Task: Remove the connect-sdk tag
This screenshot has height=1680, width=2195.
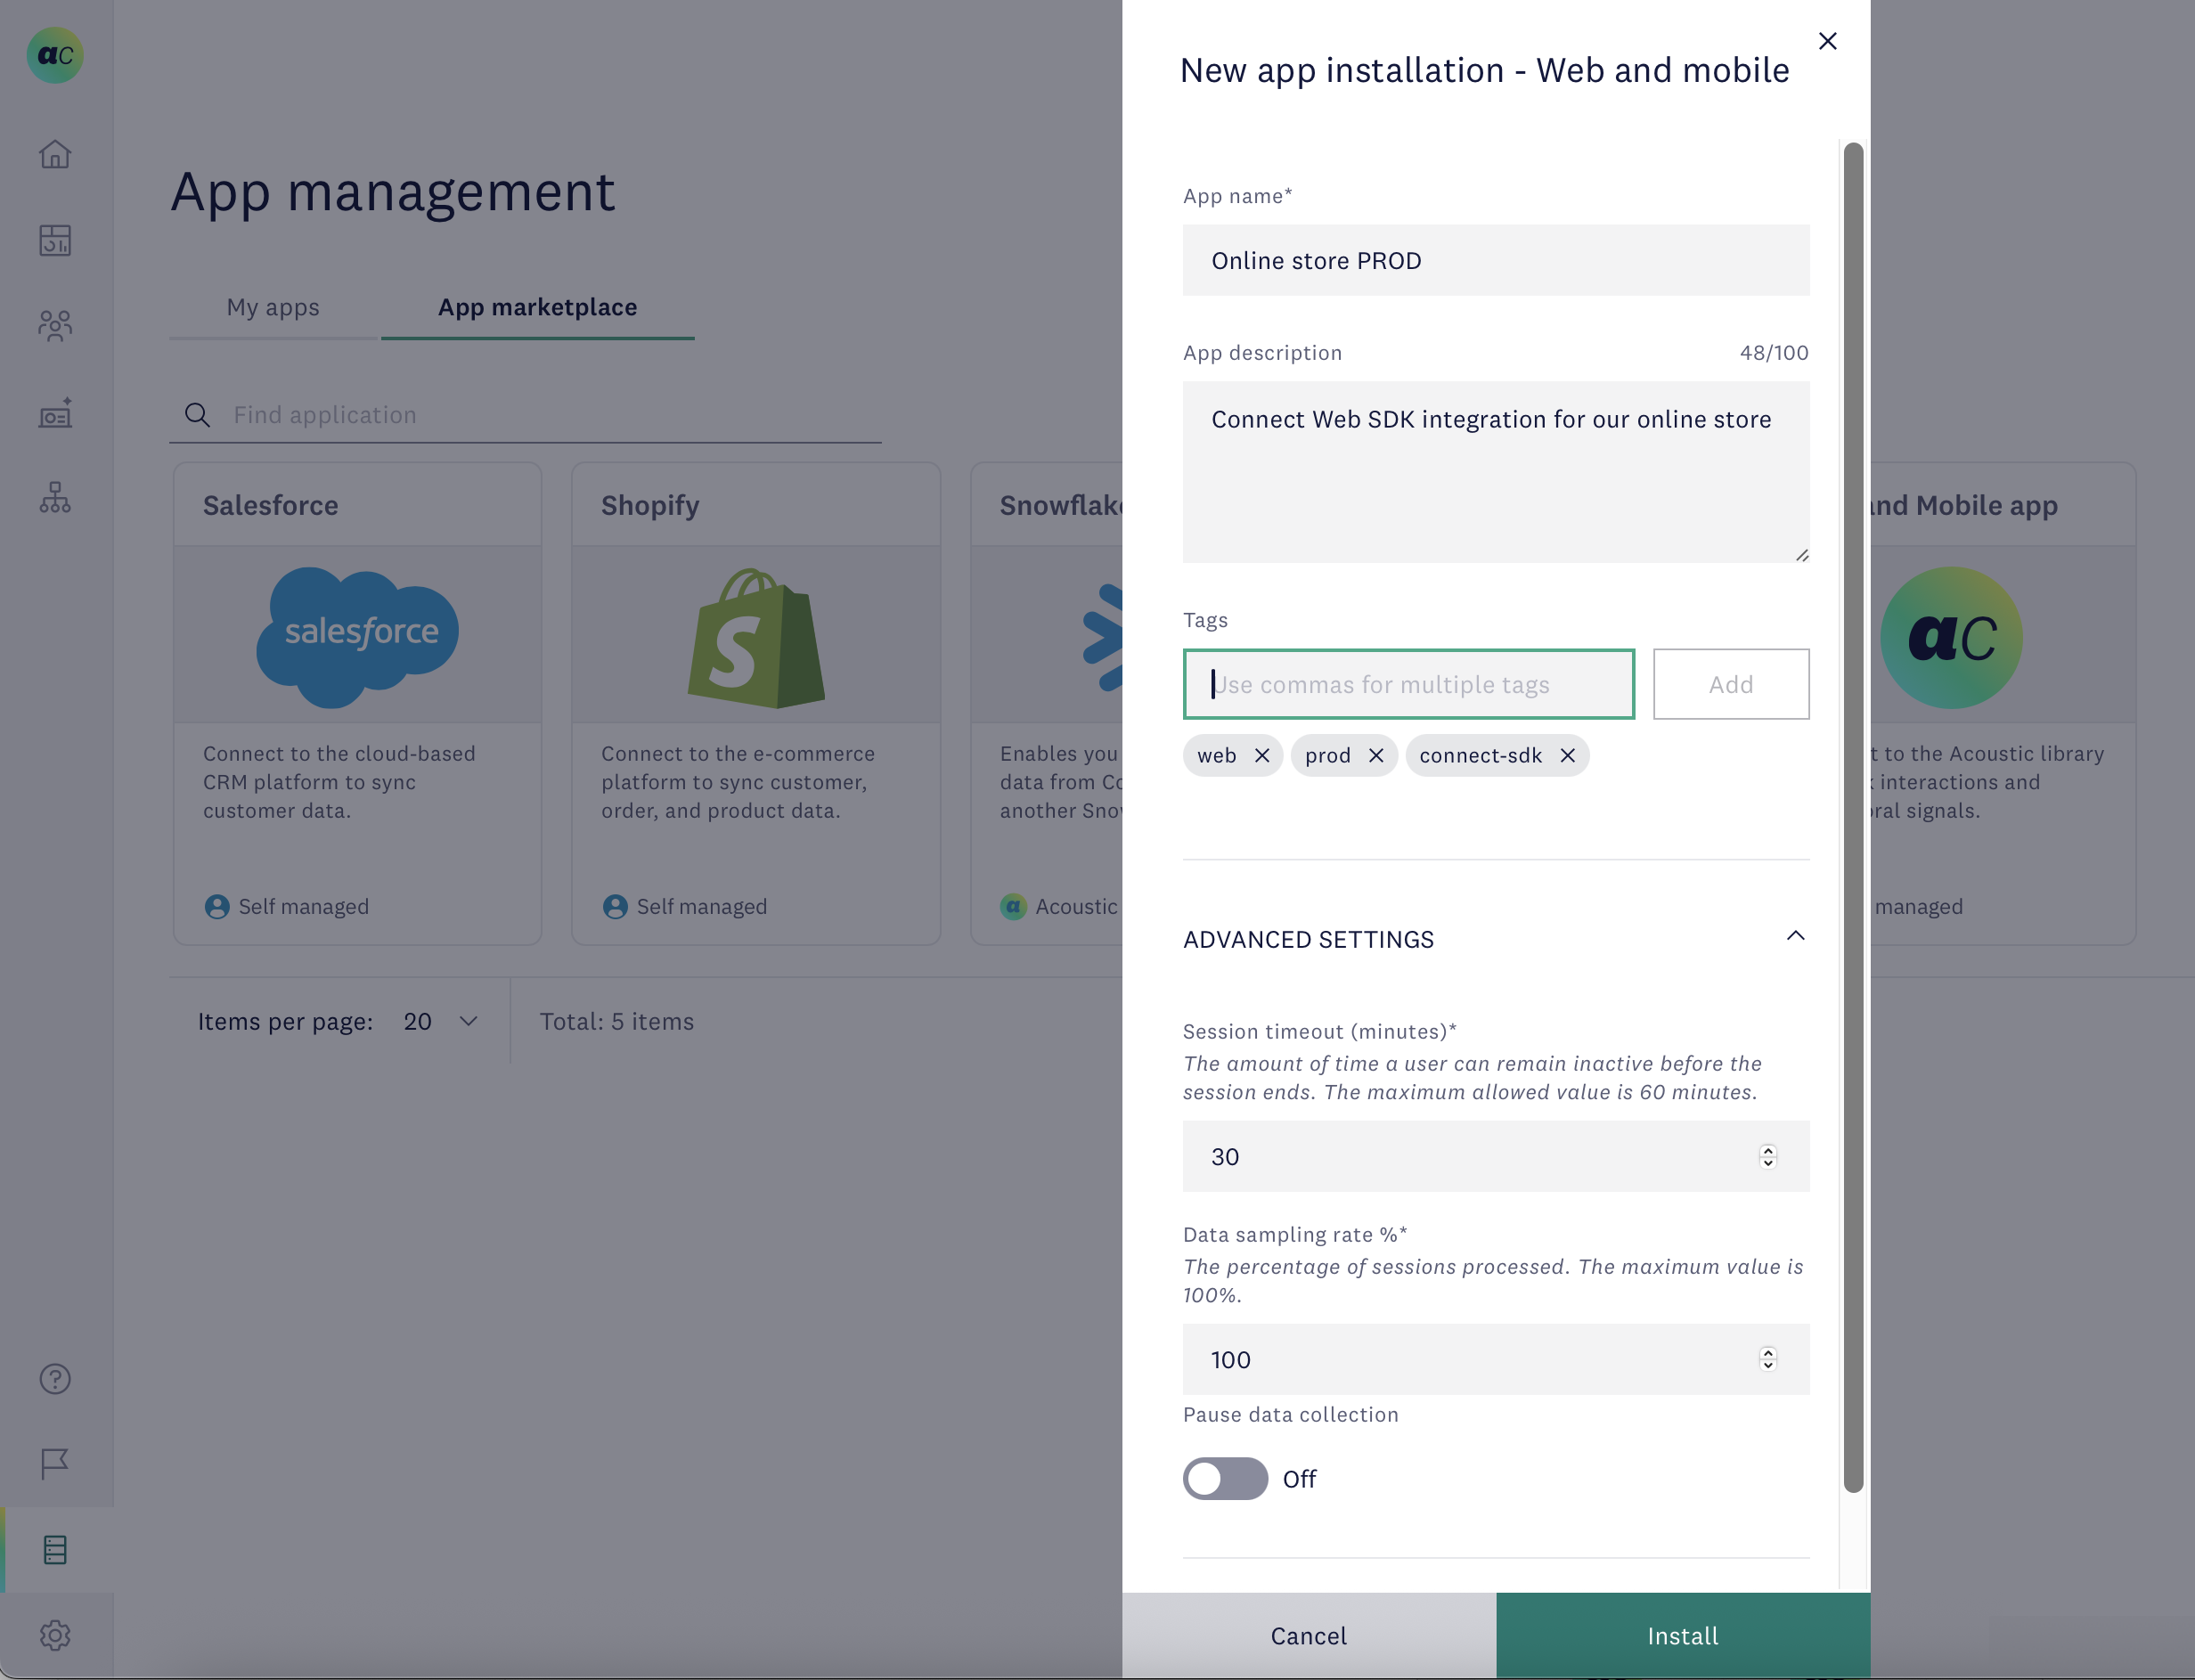Action: coord(1567,755)
